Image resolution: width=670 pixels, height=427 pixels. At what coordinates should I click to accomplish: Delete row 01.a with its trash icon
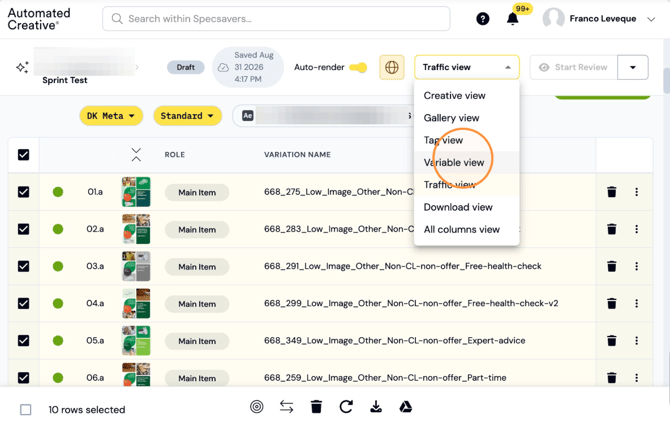(x=611, y=192)
